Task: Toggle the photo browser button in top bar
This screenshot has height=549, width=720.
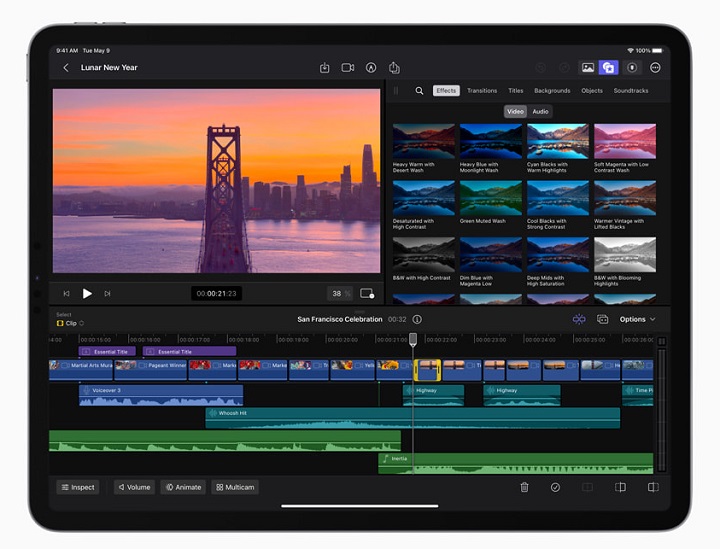Action: click(588, 67)
